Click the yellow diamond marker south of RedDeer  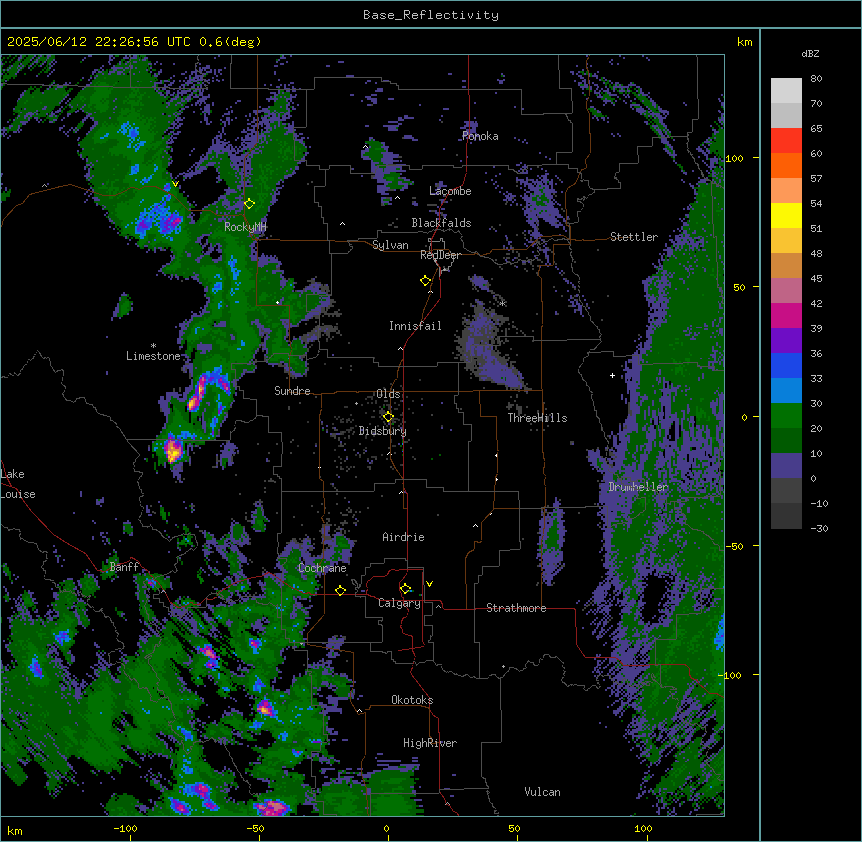pos(425,280)
